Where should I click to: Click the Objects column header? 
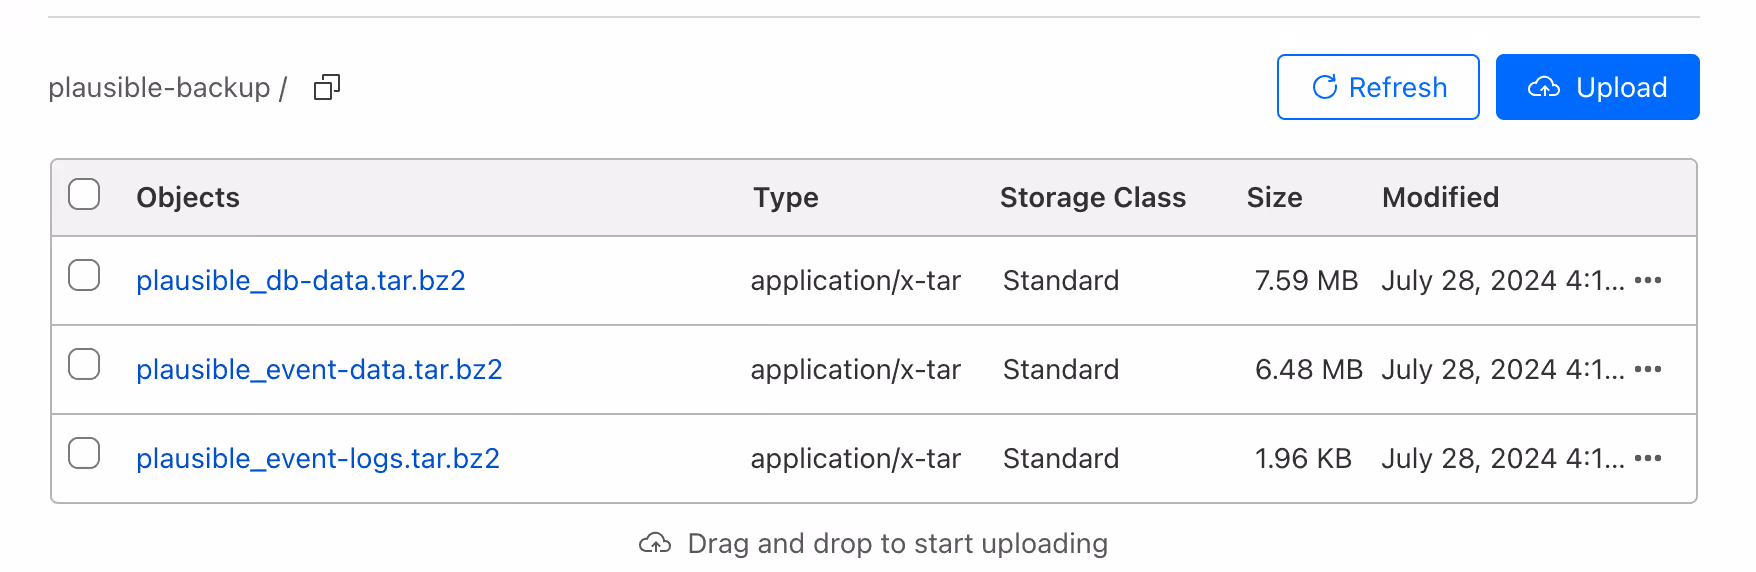(x=188, y=197)
